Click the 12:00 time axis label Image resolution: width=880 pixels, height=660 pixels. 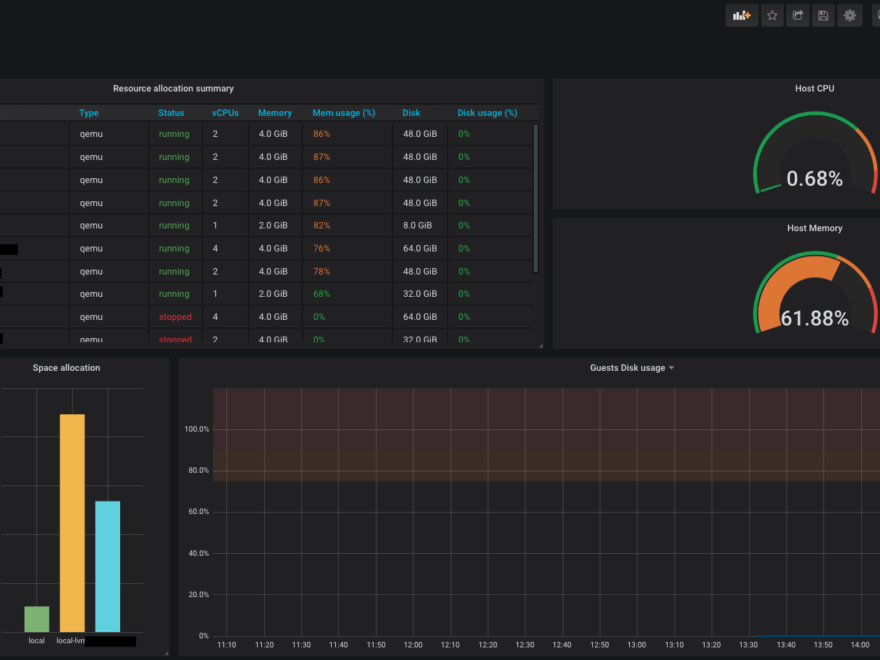(413, 645)
